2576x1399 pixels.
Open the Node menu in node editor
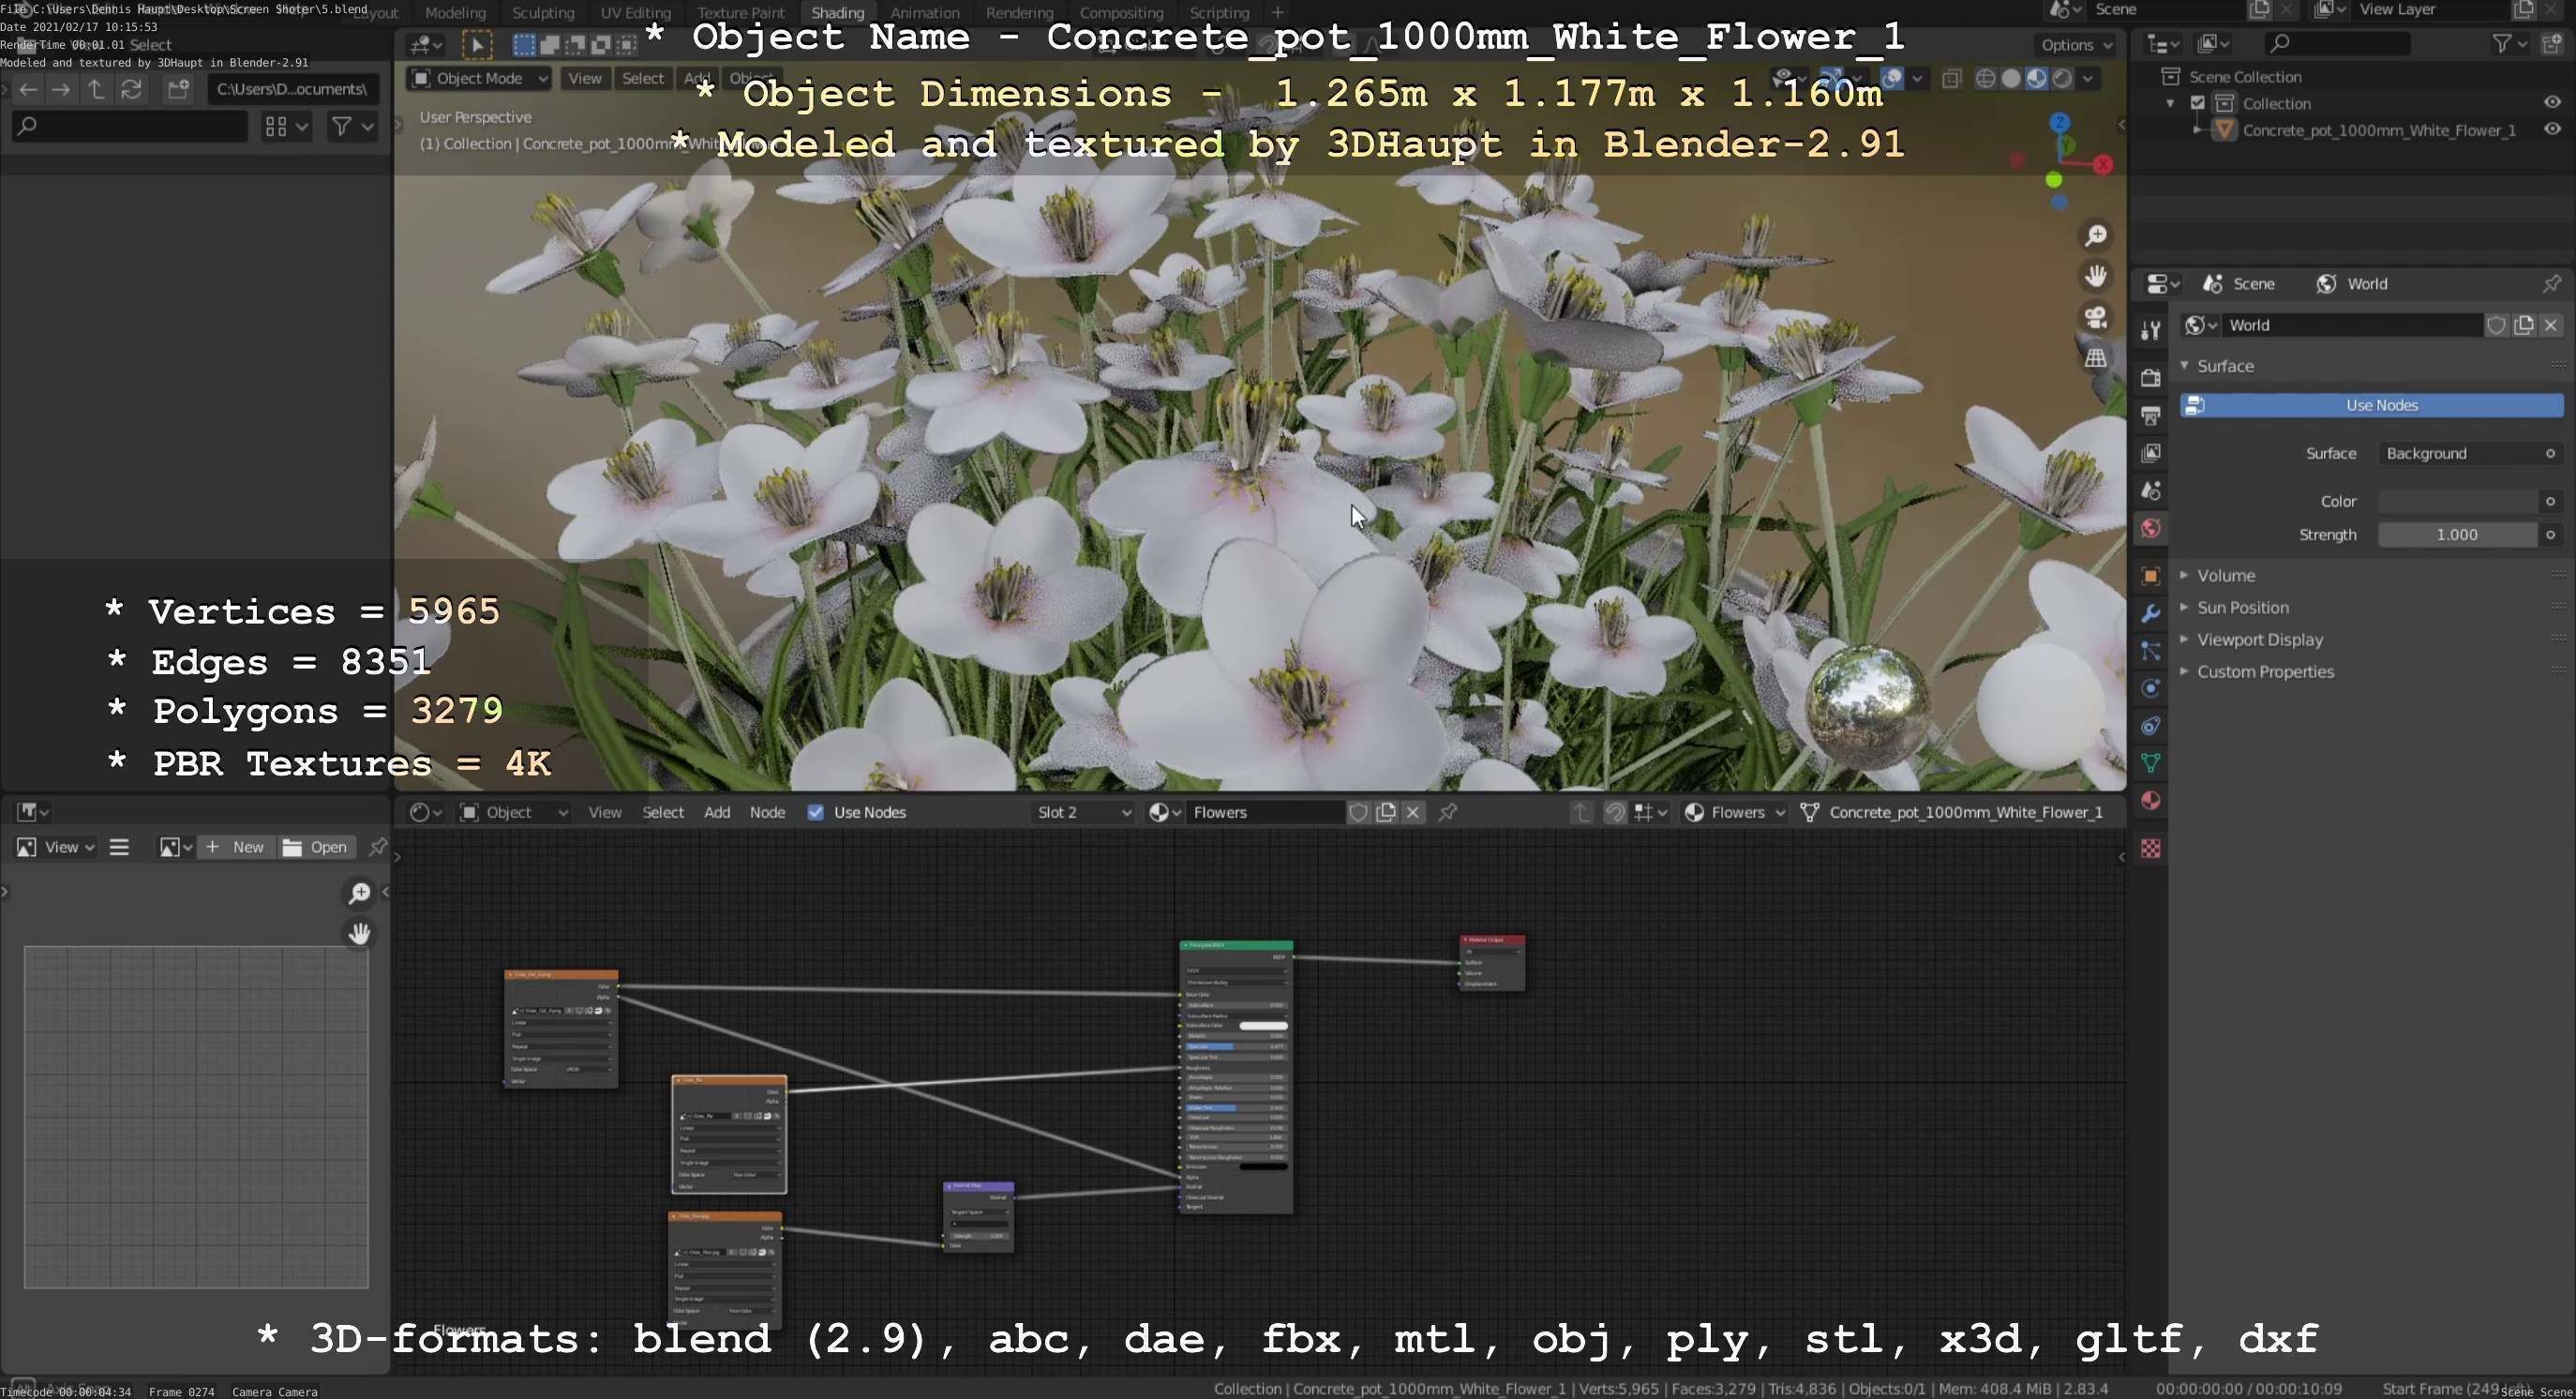[x=767, y=812]
